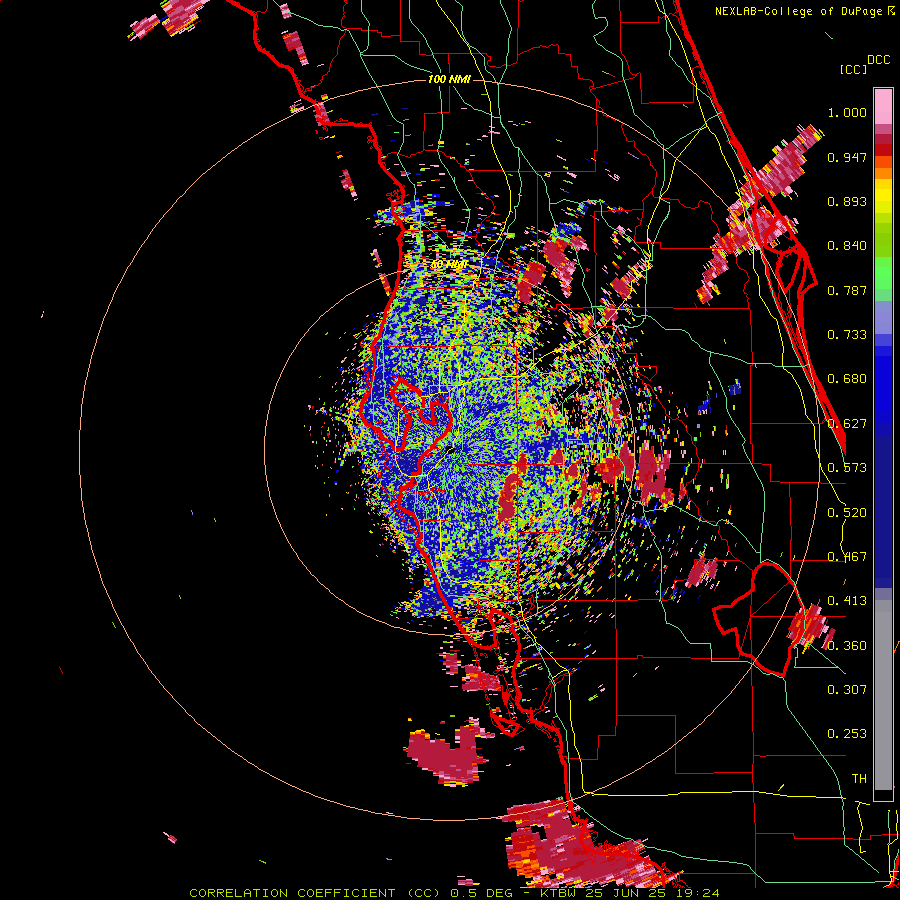This screenshot has width=900, height=900.
Task: Select the 0.947 scale value
Action: (x=847, y=157)
